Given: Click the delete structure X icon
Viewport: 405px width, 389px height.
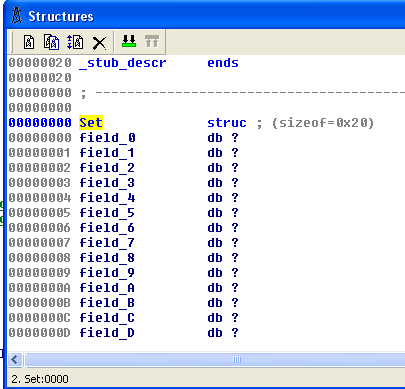Looking at the screenshot, I should pyautogui.click(x=99, y=43).
